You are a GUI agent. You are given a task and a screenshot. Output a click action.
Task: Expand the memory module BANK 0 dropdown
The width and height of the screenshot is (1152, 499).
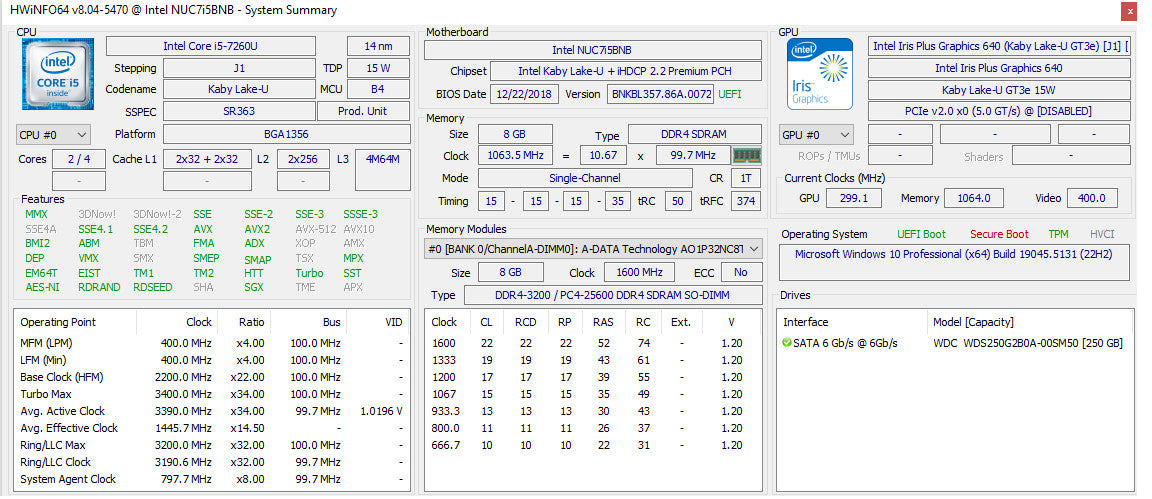click(594, 250)
